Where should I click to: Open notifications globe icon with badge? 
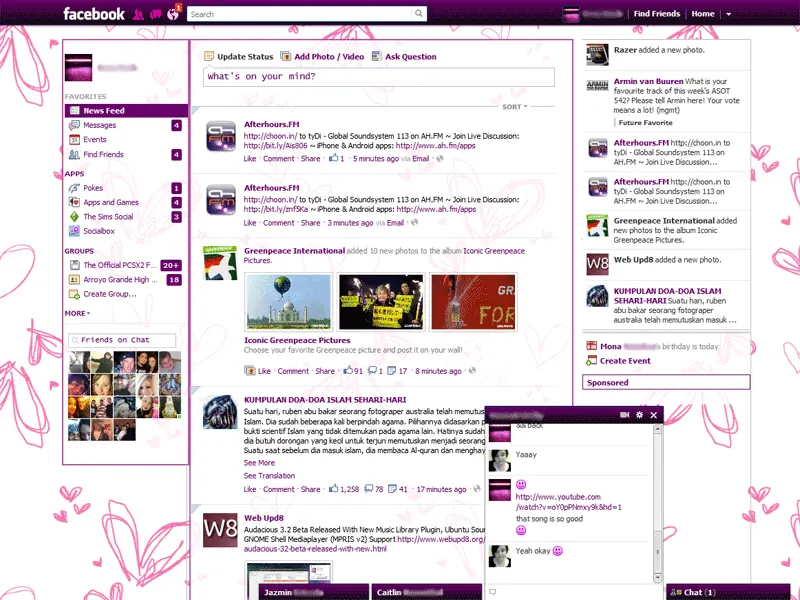[174, 13]
